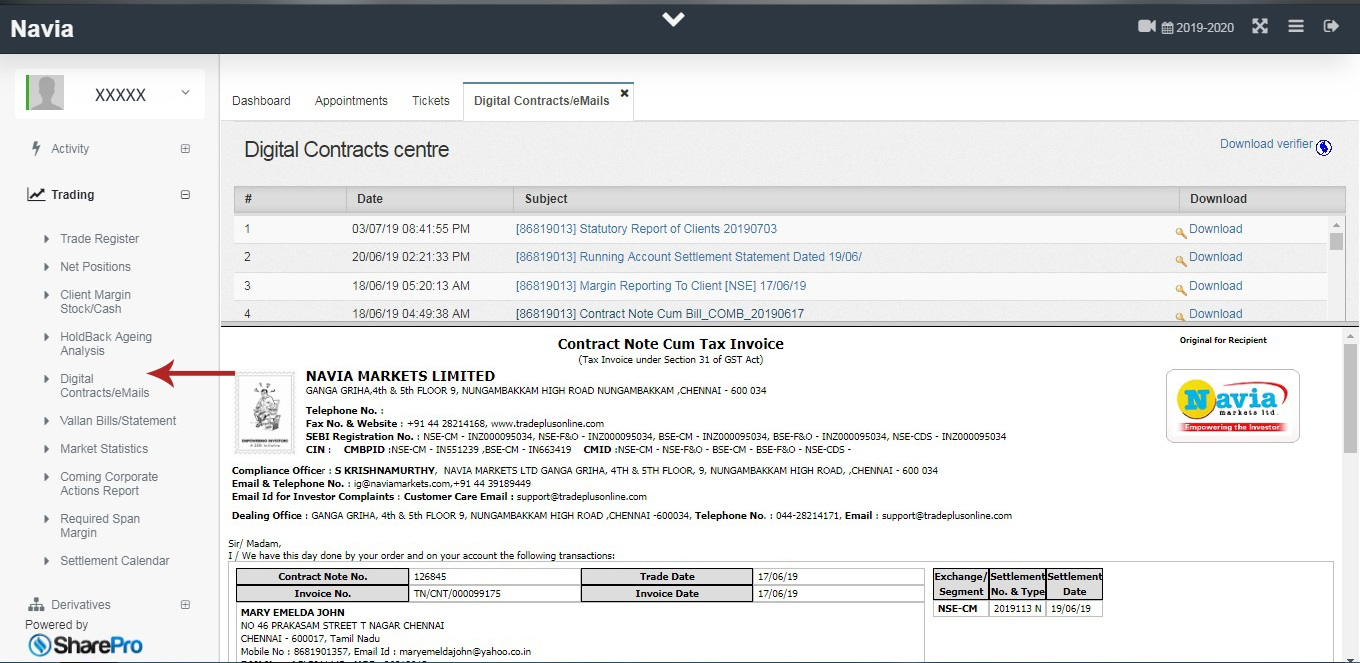Collapse header using the top chevron
This screenshot has height=663, width=1360.
pos(673,19)
